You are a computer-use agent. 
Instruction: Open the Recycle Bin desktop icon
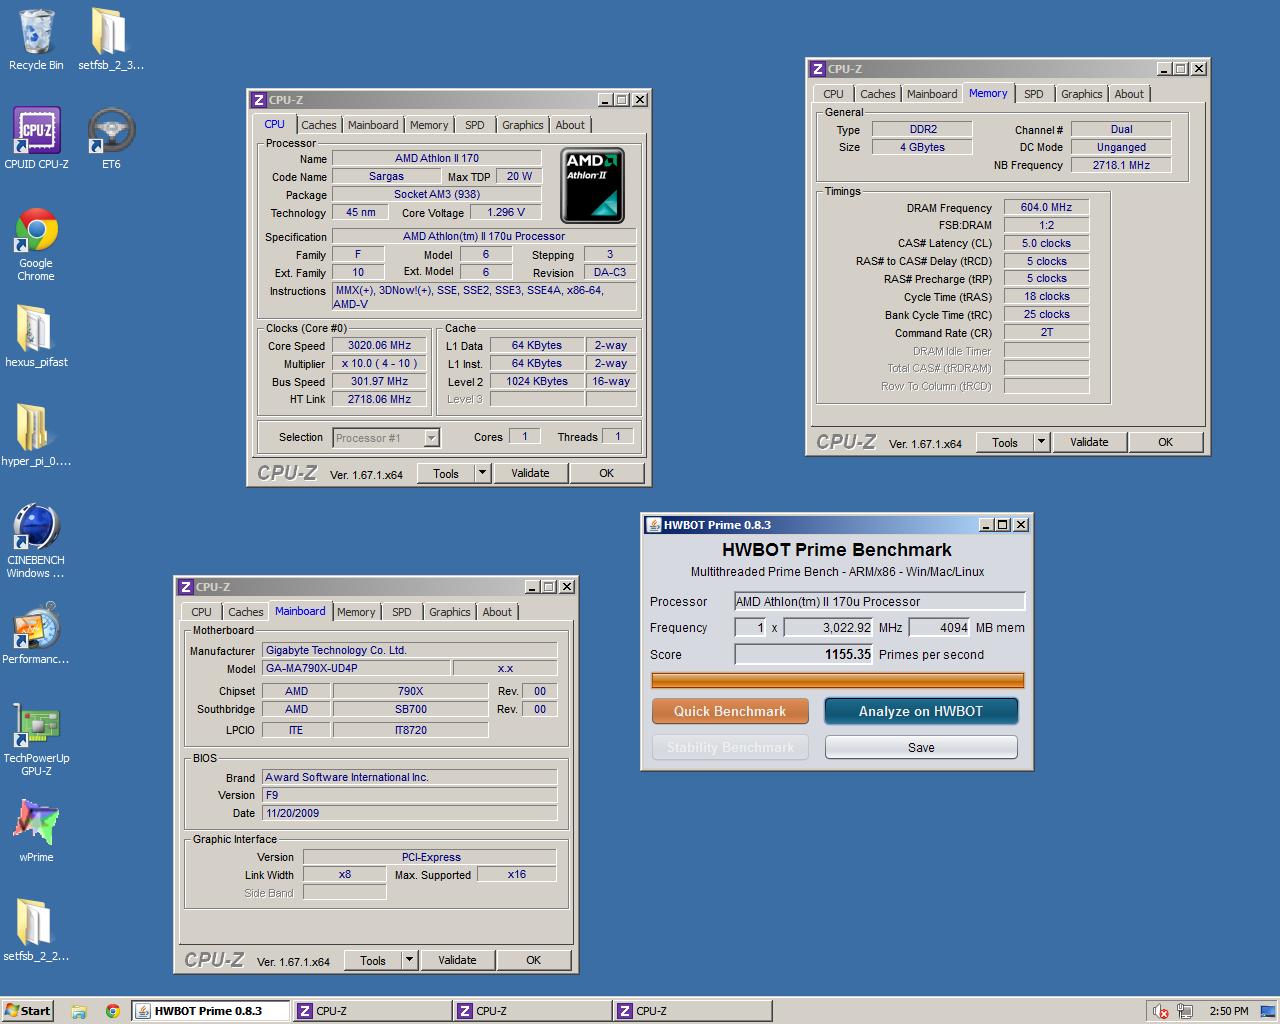pyautogui.click(x=36, y=40)
